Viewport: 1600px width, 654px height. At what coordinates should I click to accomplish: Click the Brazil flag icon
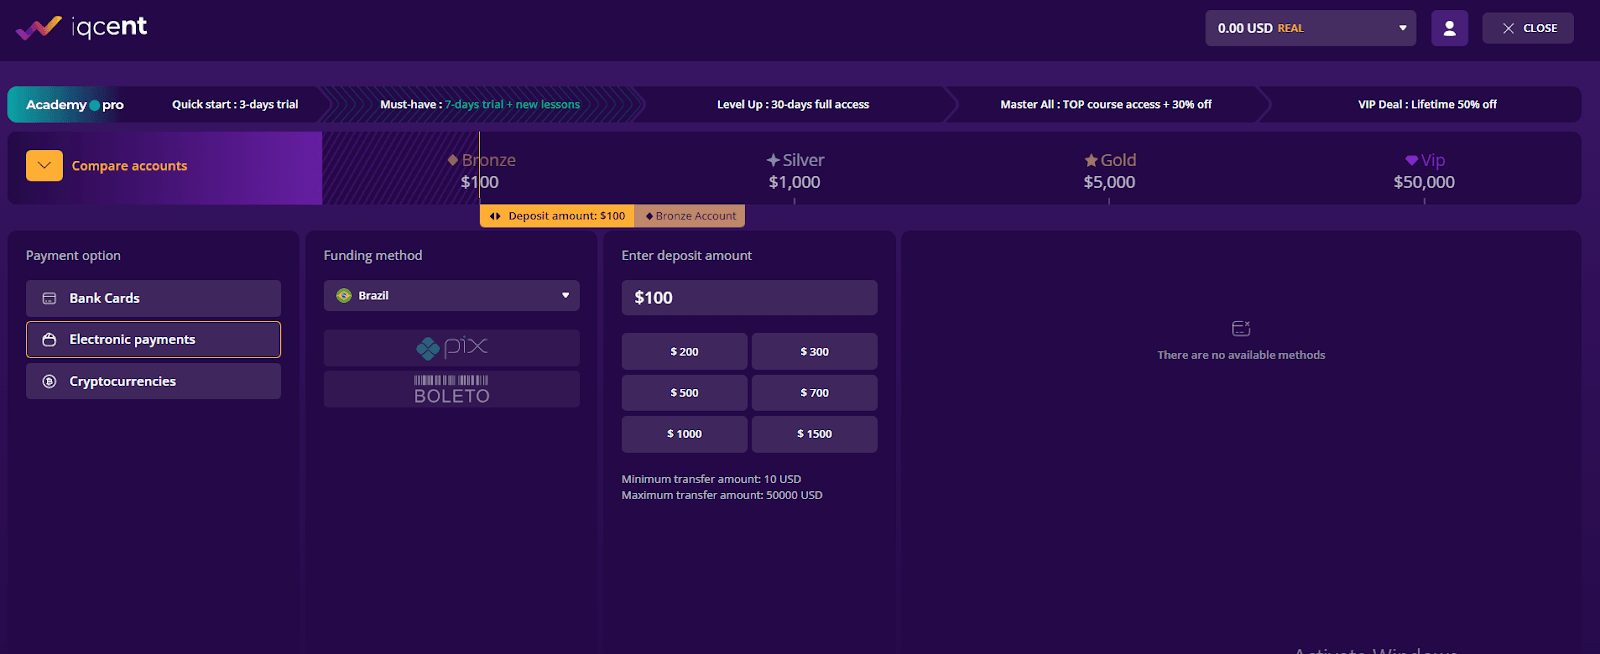tap(344, 295)
